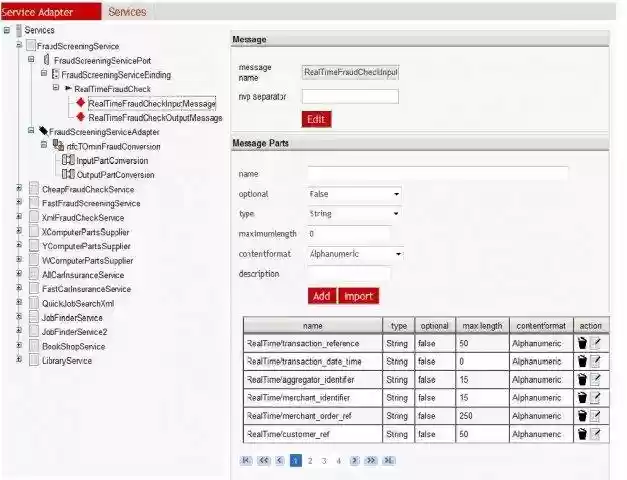
Task: Click the max length column header
Action: [x=482, y=326]
